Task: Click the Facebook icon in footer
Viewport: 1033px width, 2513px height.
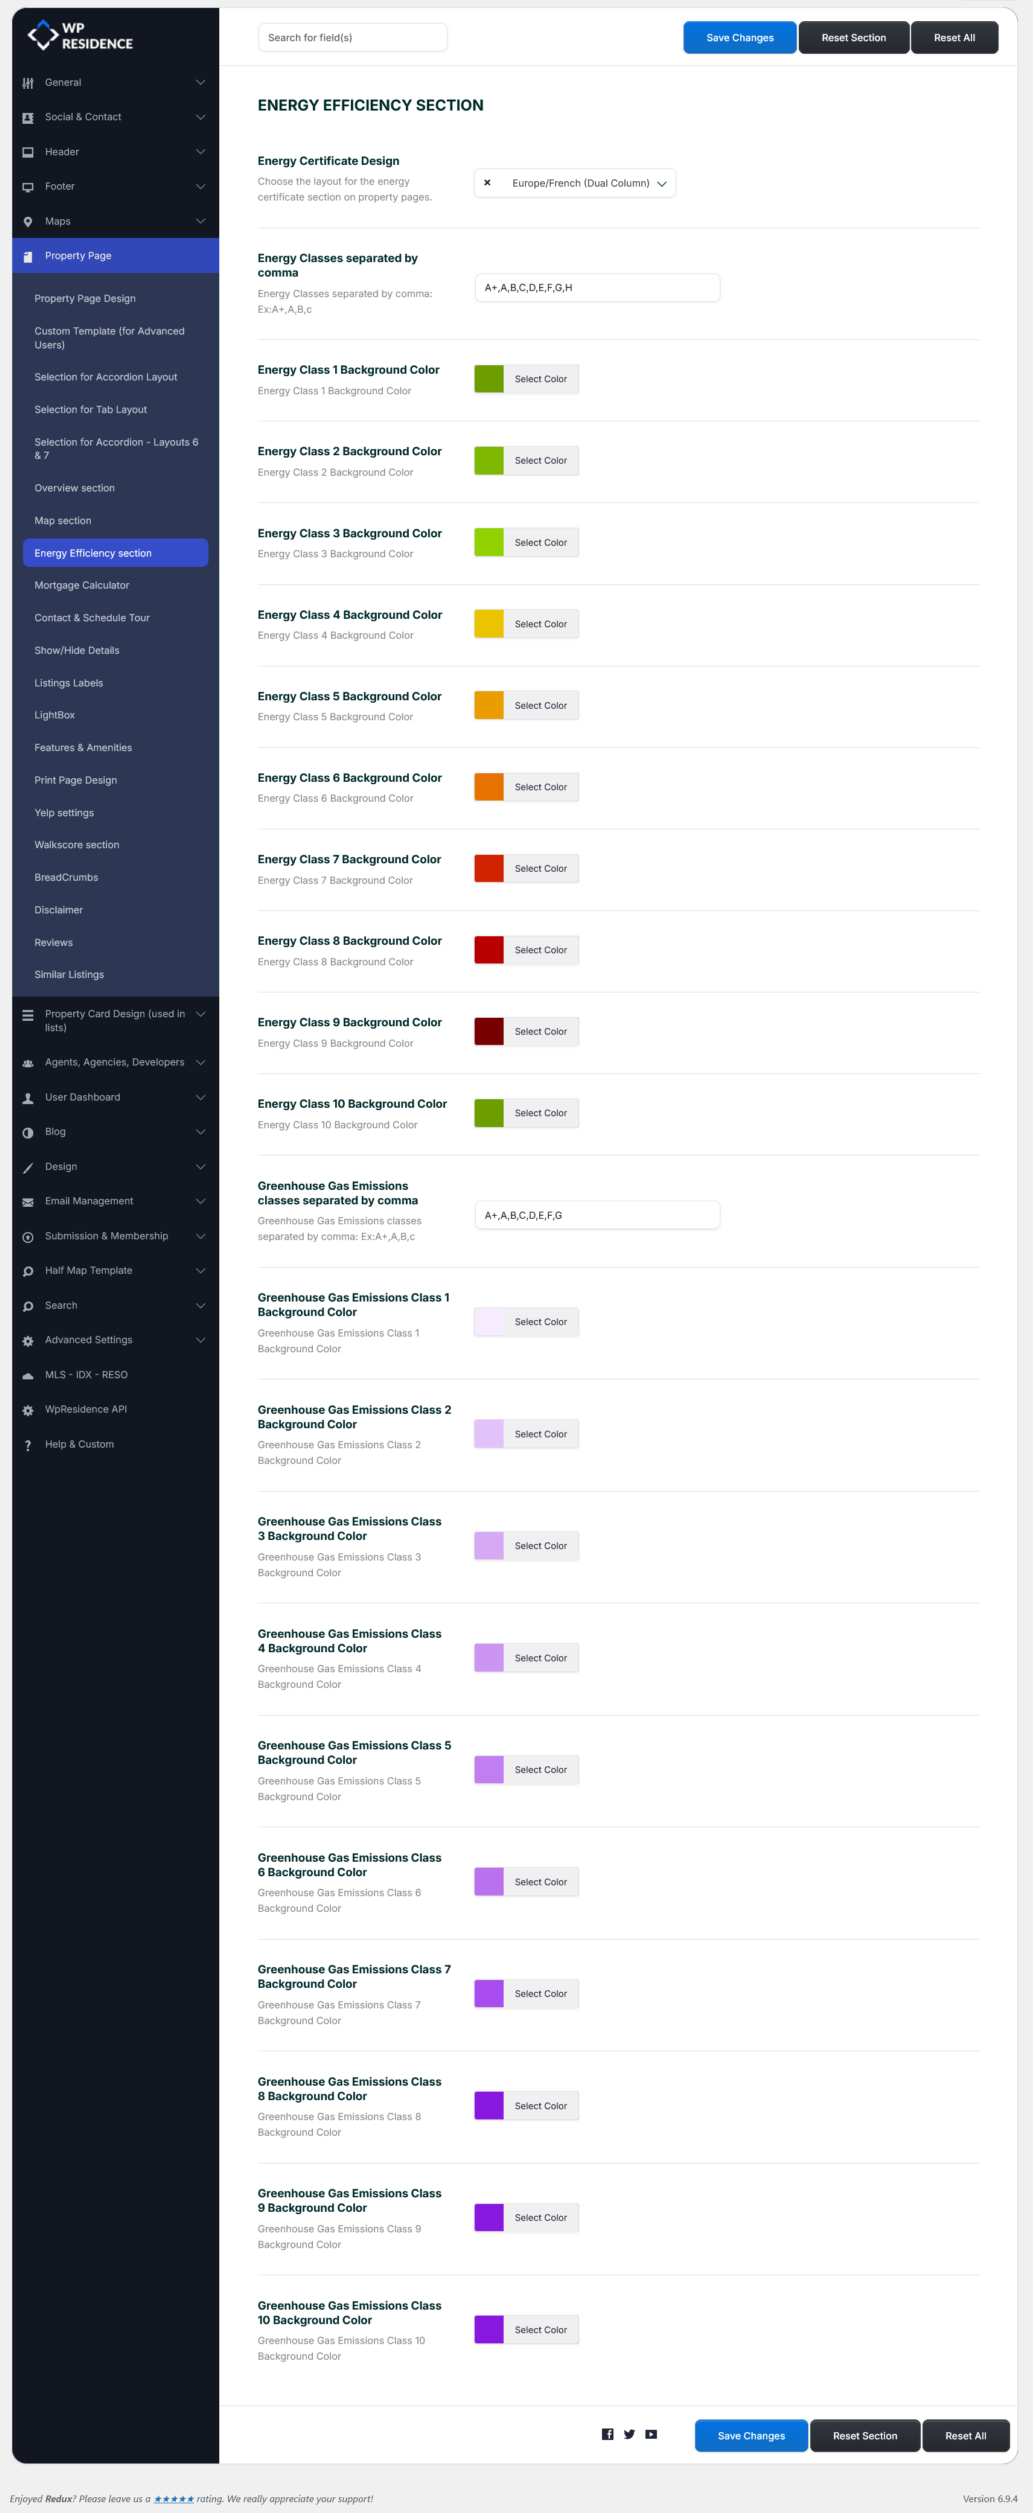Action: [x=607, y=2434]
